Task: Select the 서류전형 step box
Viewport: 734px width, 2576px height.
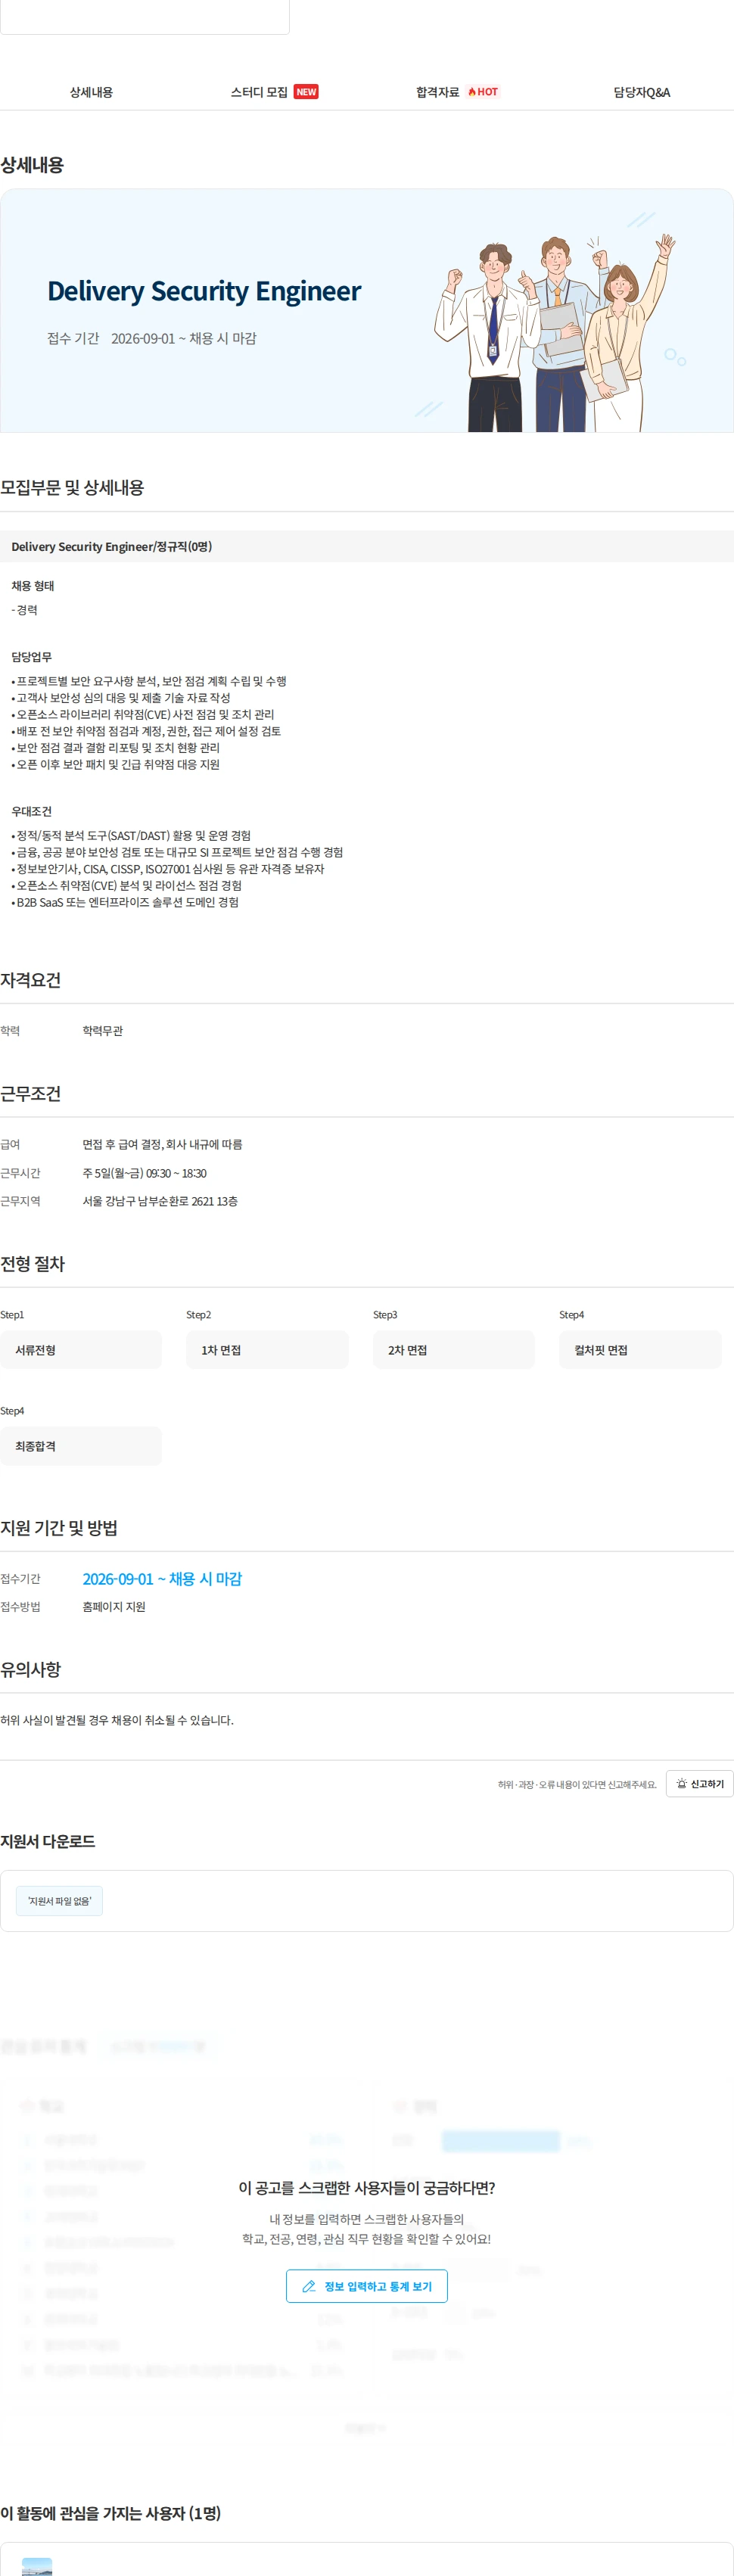Action: (81, 1349)
